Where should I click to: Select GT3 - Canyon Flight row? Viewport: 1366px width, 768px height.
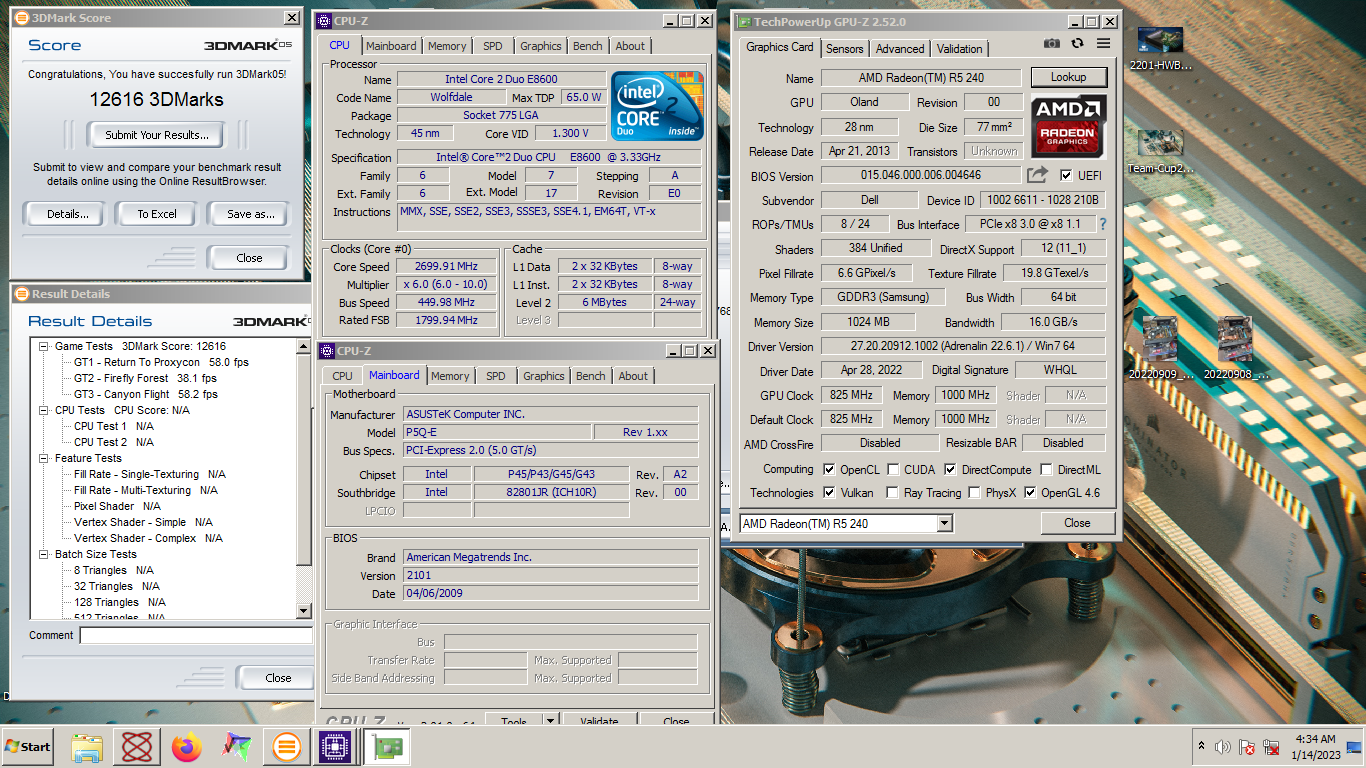click(x=146, y=394)
